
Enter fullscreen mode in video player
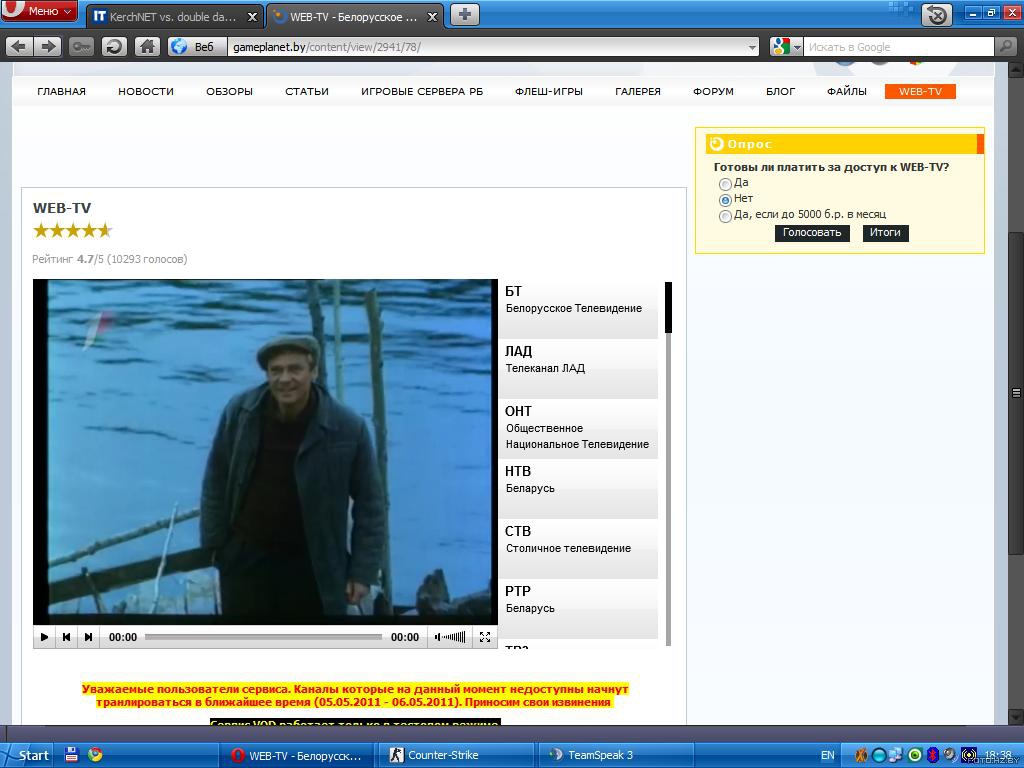(485, 637)
